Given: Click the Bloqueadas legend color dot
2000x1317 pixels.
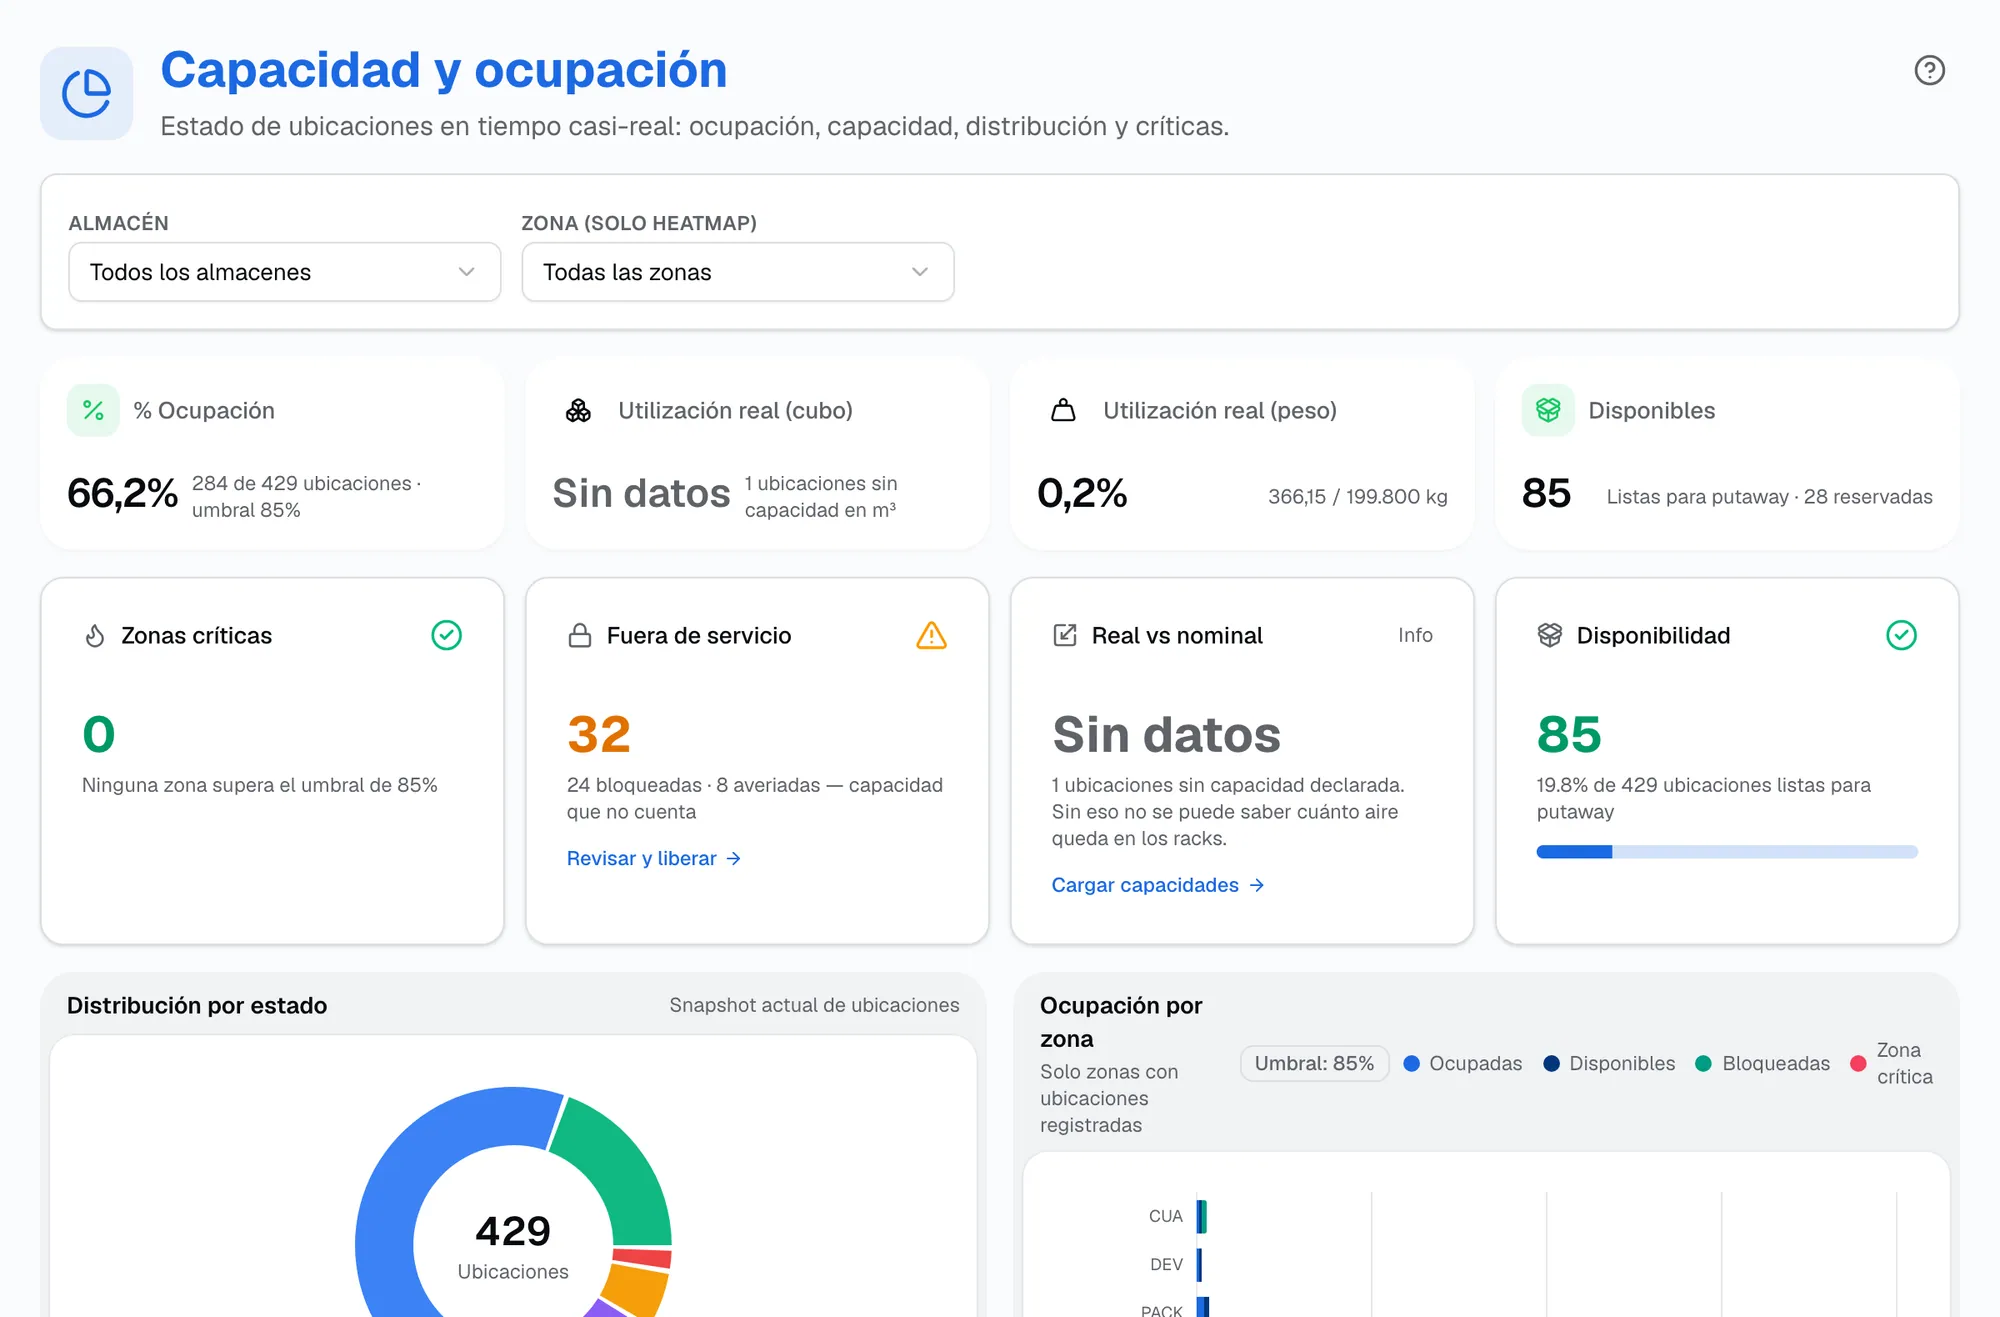Looking at the screenshot, I should click(1704, 1064).
